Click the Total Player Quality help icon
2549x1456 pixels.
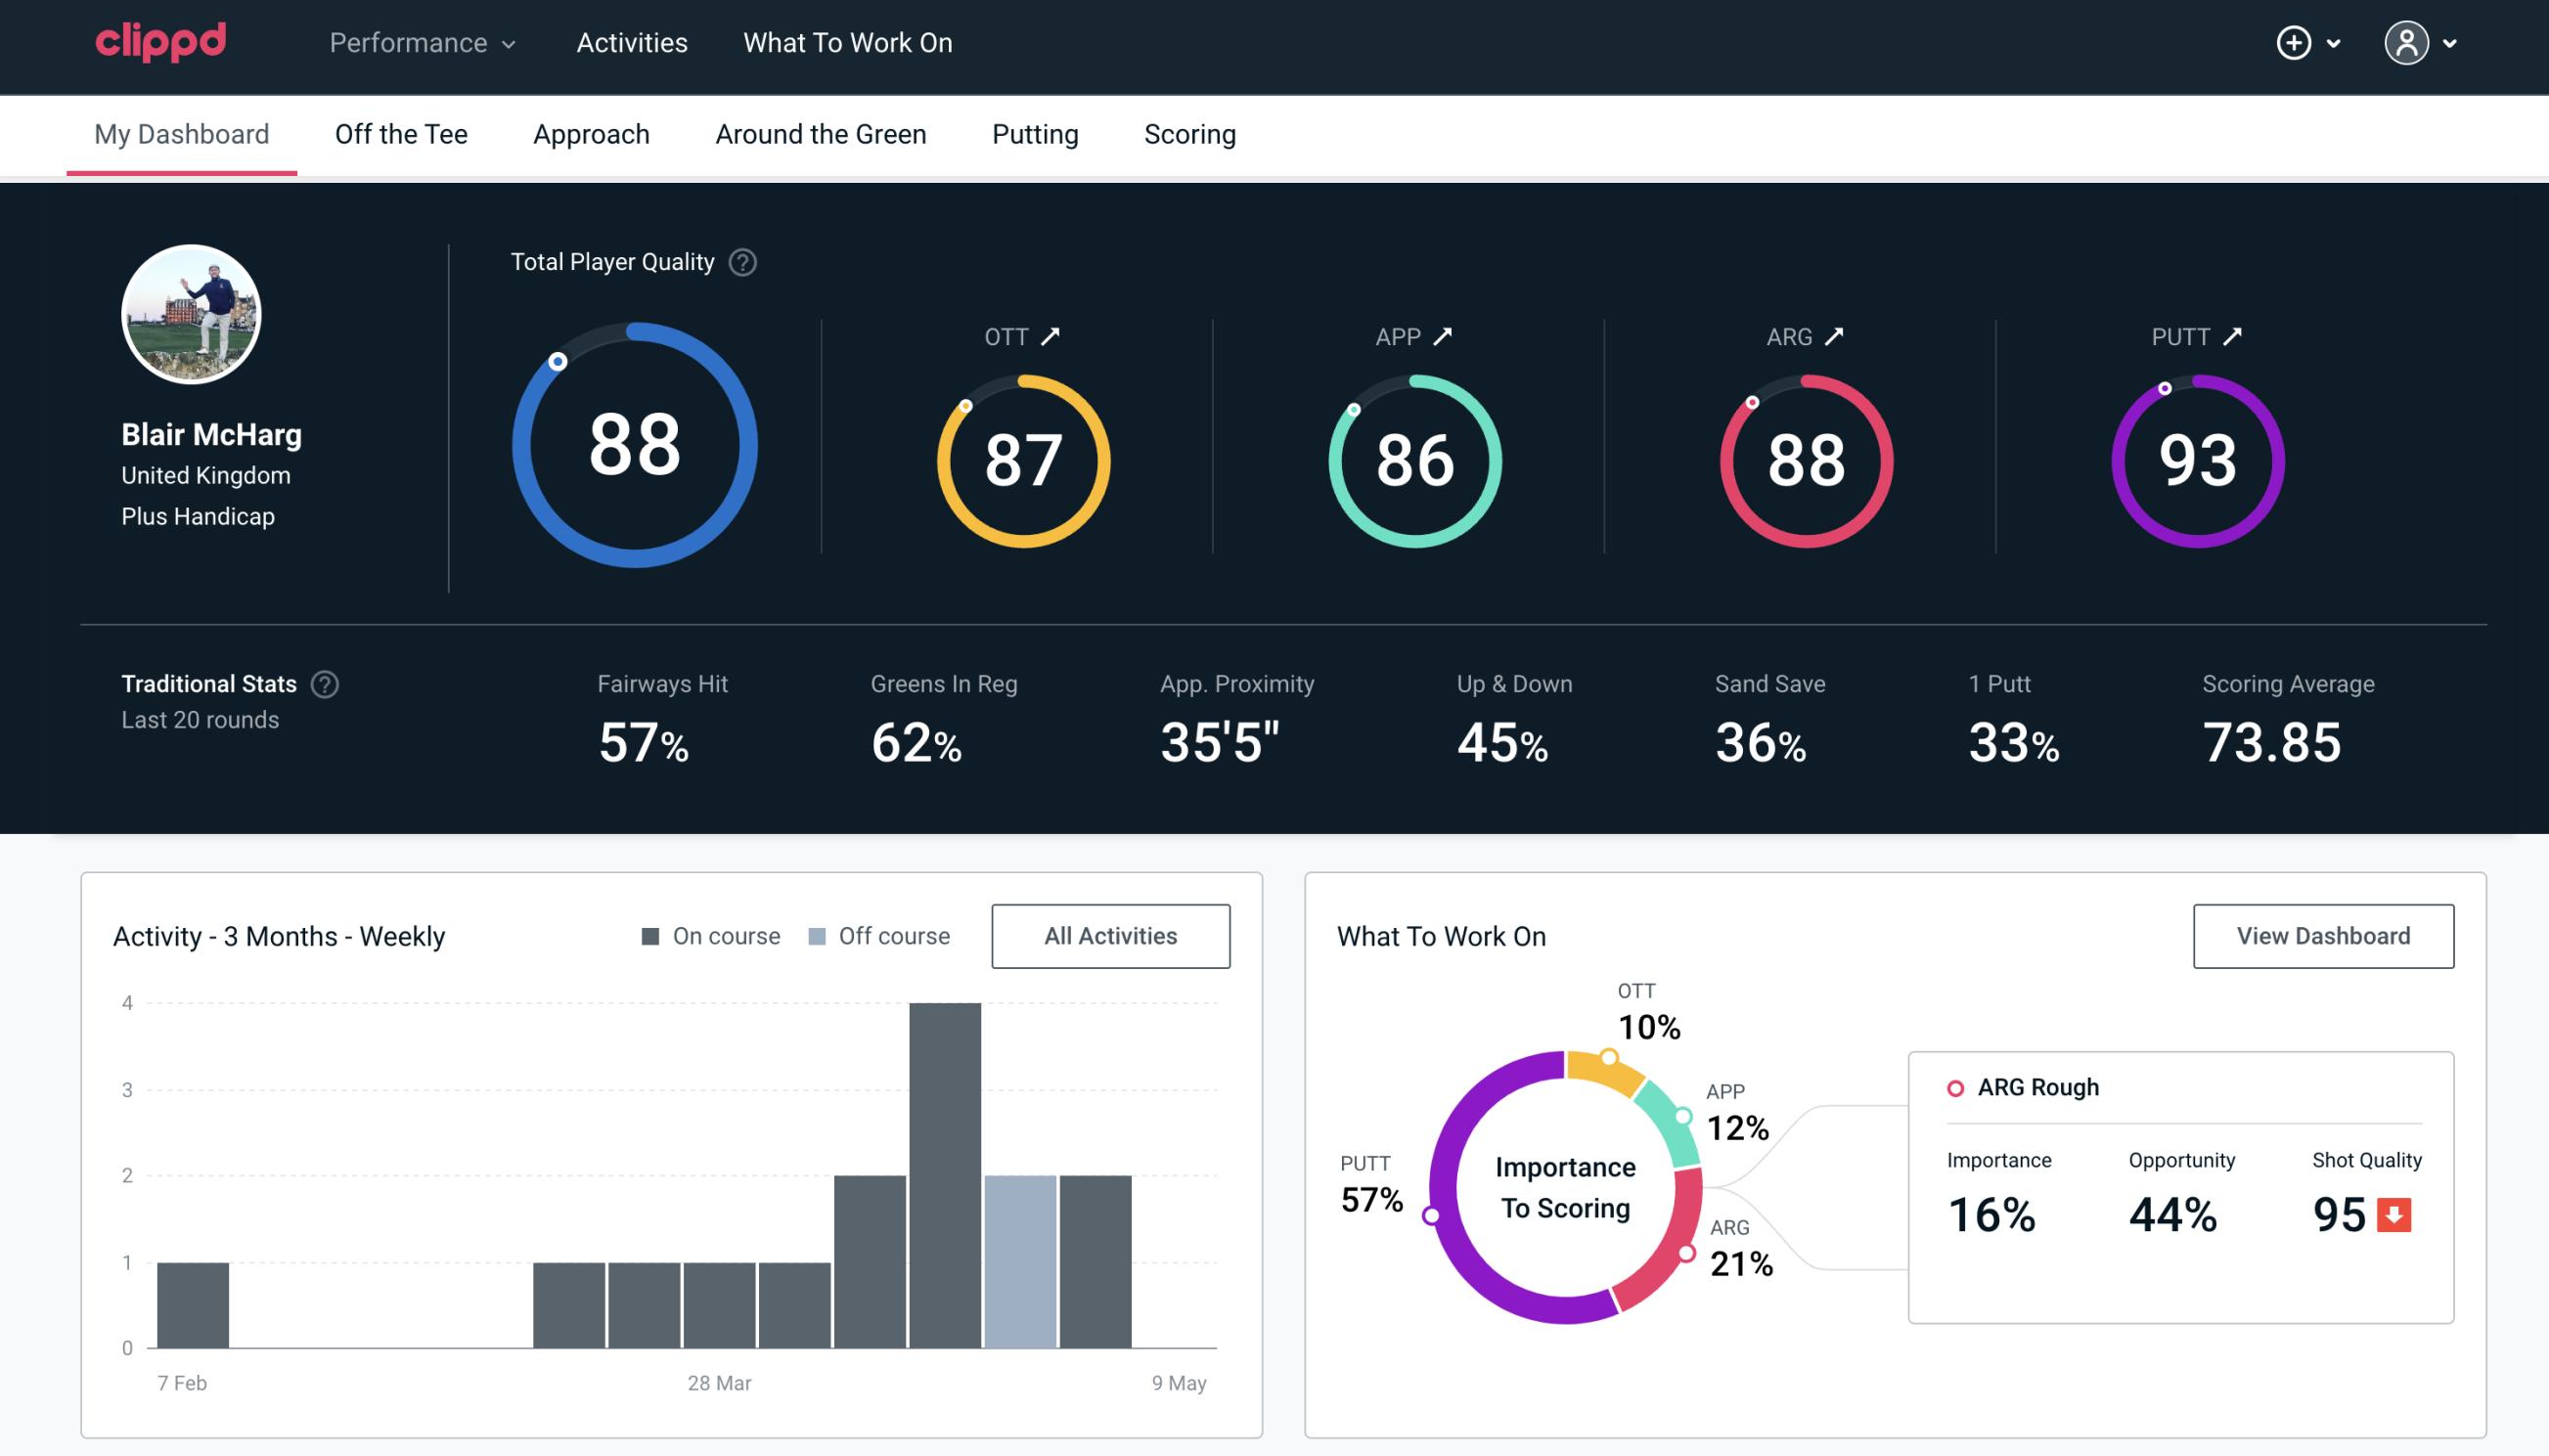tap(742, 261)
